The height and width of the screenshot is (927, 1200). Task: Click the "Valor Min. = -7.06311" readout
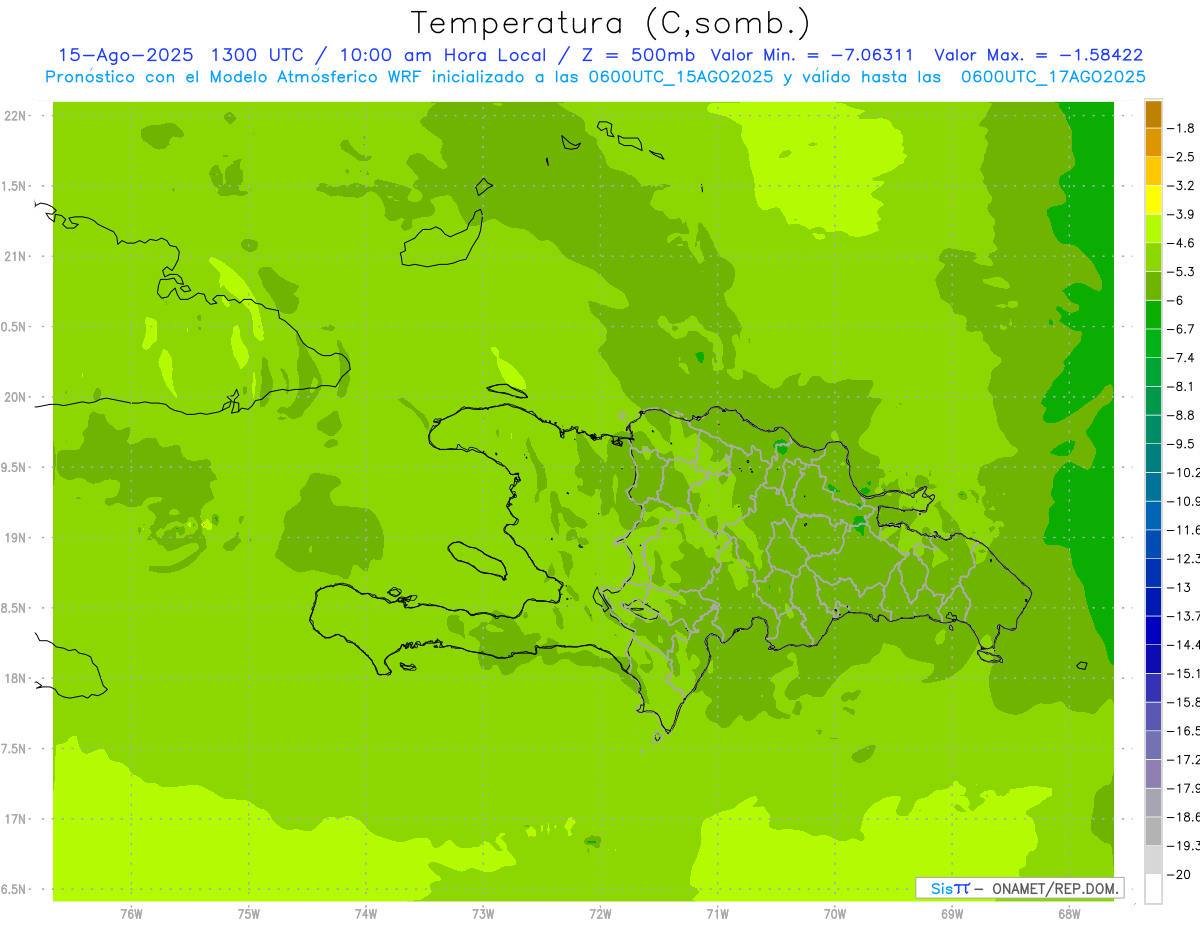tap(812, 55)
